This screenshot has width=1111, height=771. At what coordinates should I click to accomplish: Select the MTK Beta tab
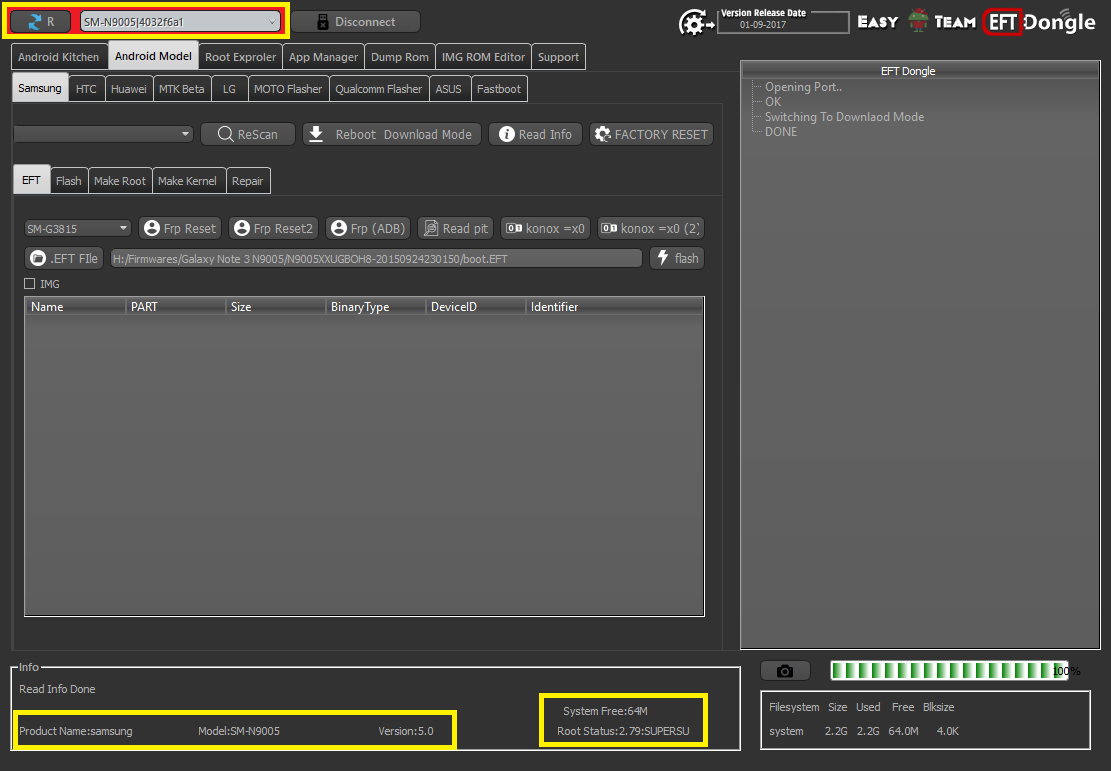[181, 89]
